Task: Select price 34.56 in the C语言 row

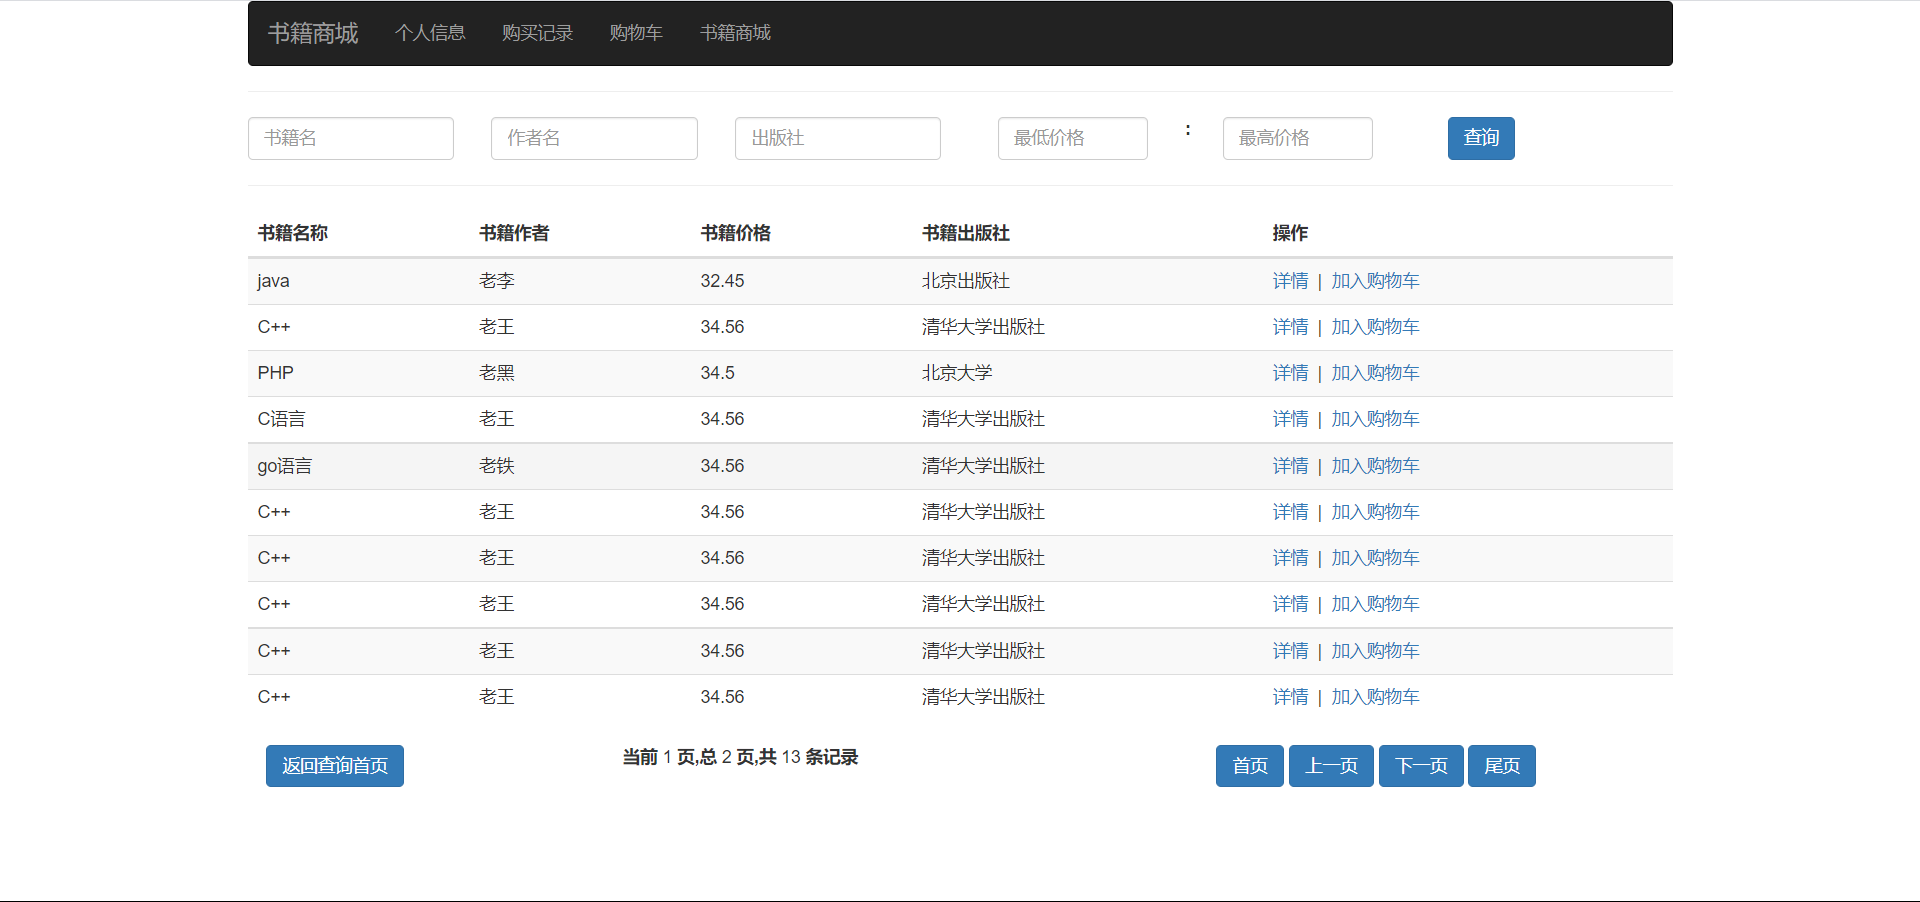Action: click(722, 419)
